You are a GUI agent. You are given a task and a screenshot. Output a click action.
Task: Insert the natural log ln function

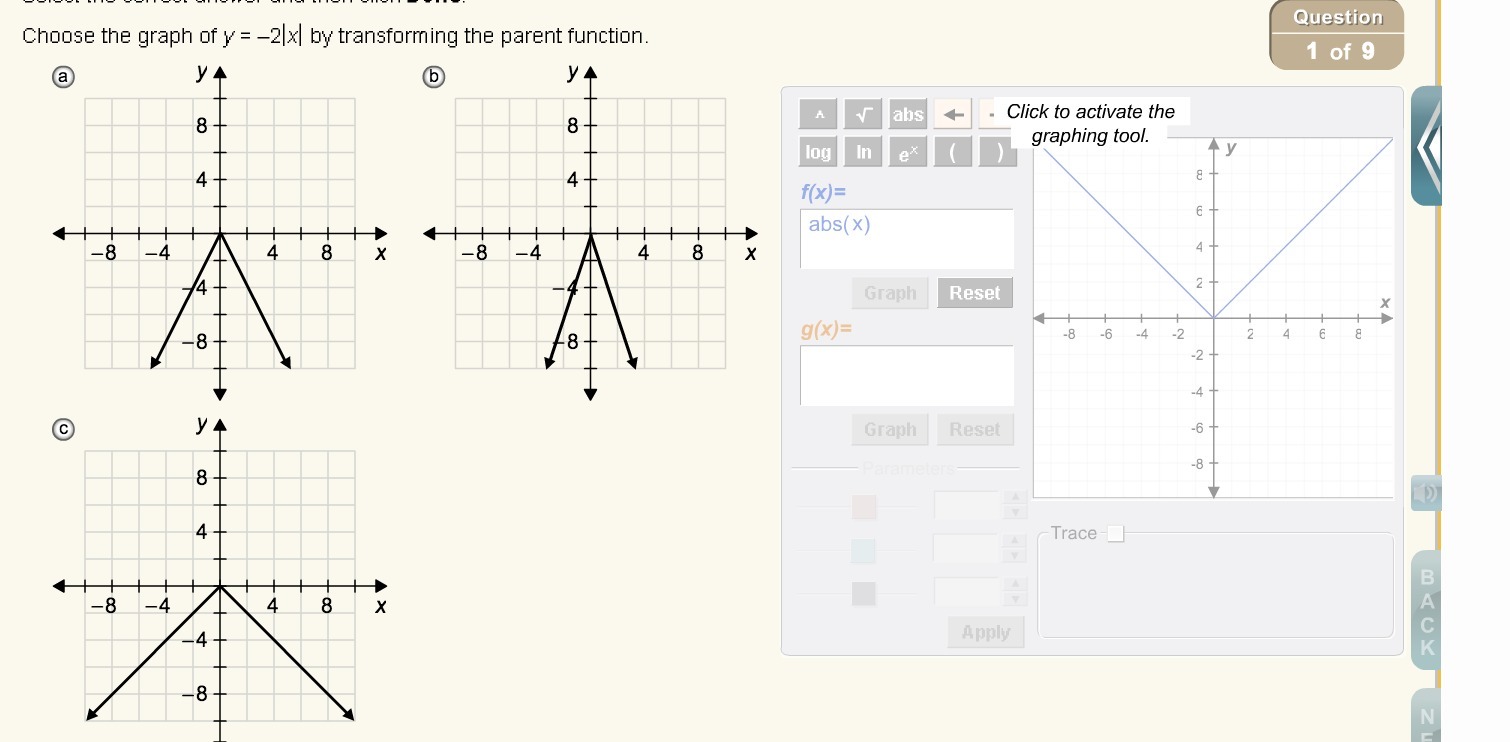click(x=863, y=152)
